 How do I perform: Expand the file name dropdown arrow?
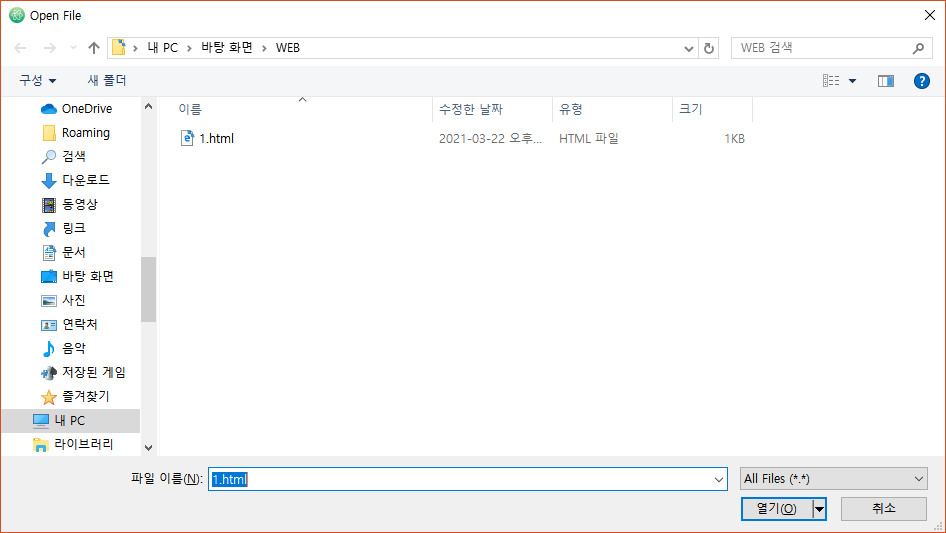pyautogui.click(x=719, y=479)
